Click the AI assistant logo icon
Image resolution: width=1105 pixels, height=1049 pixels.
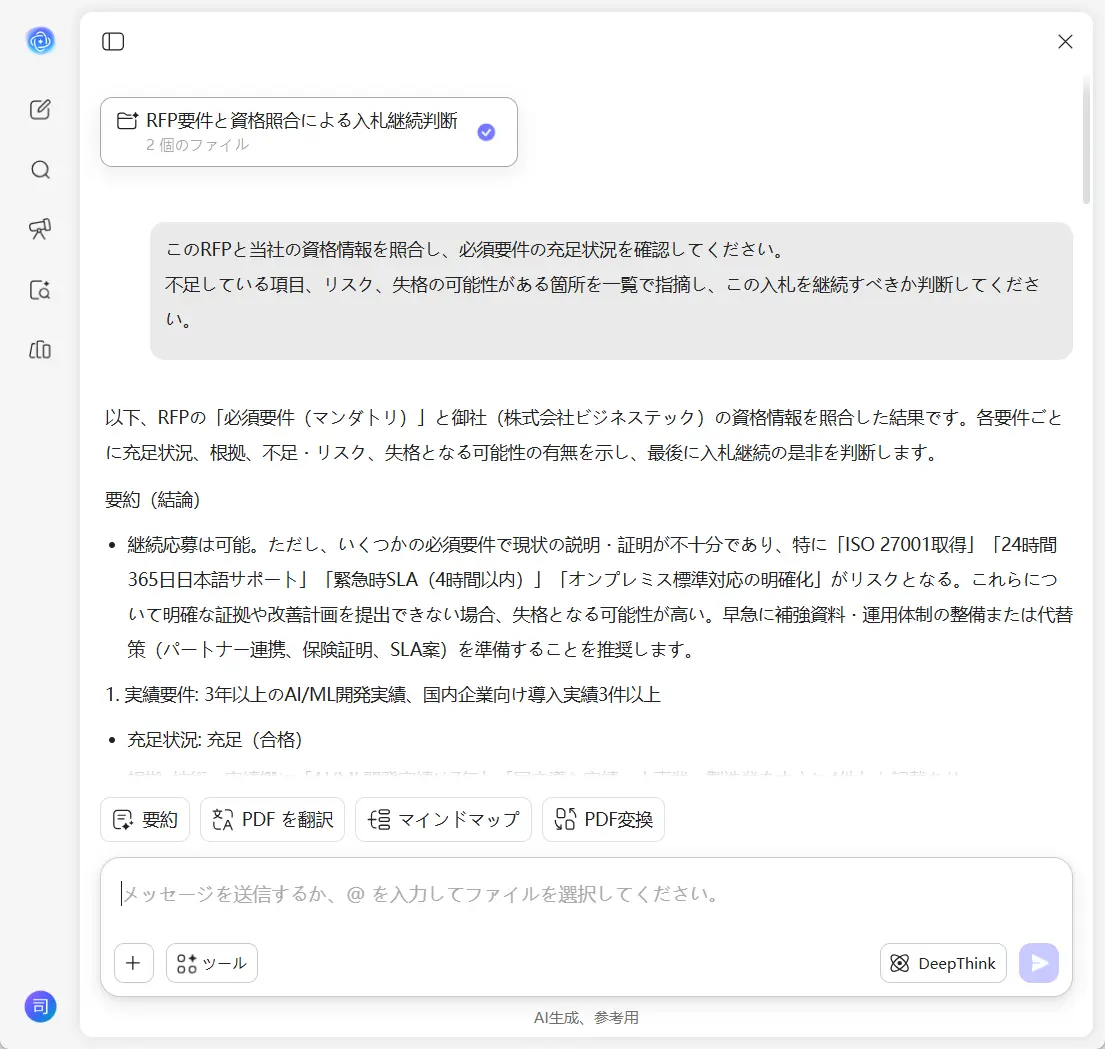pos(40,41)
